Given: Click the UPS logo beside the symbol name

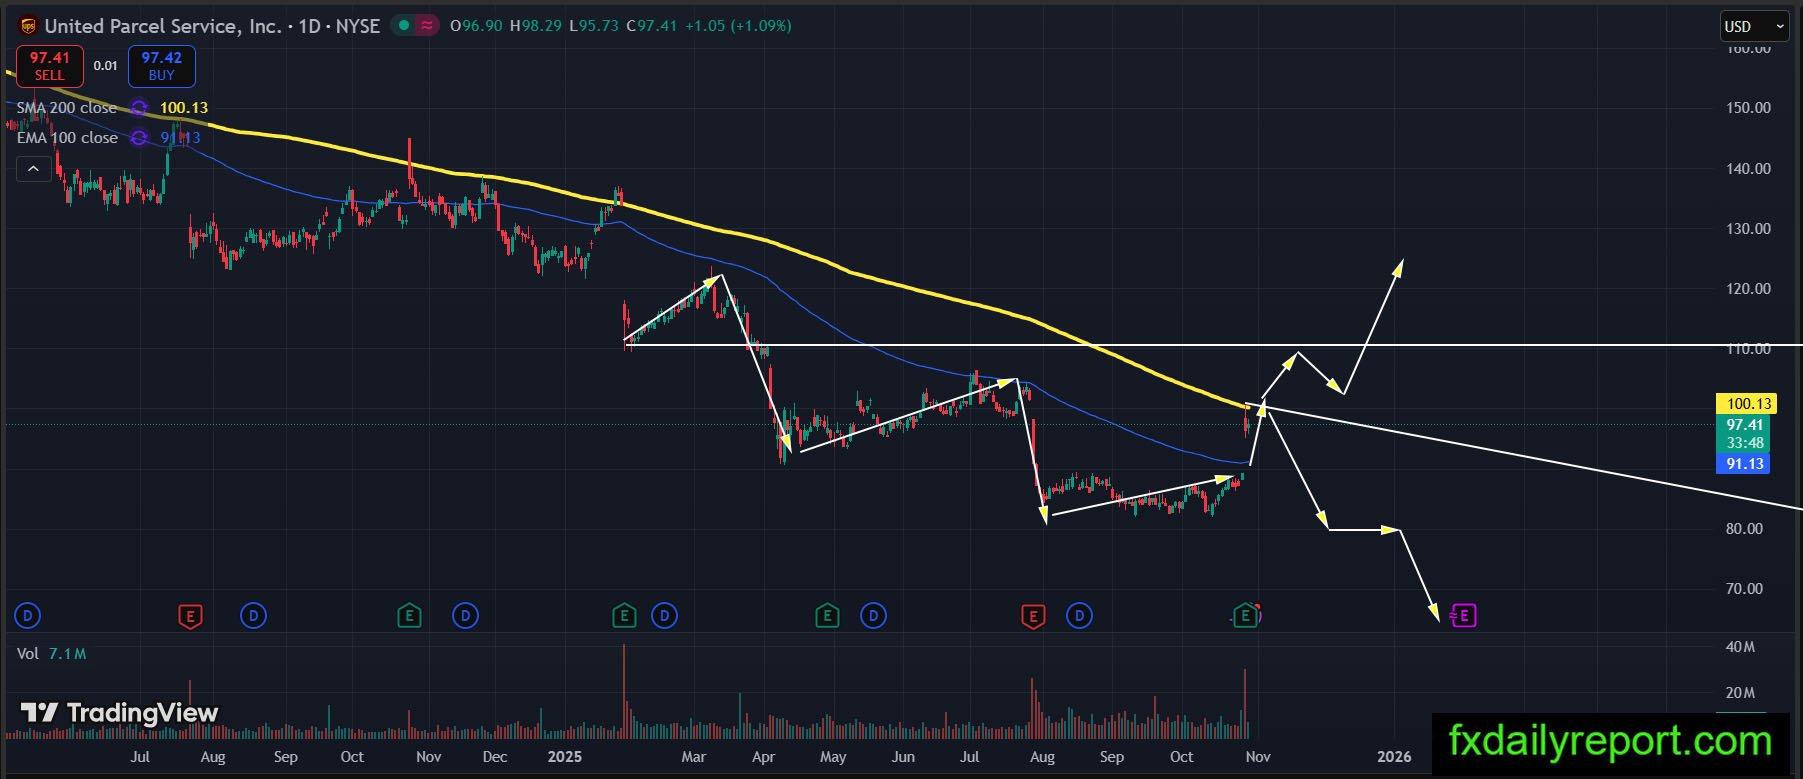Looking at the screenshot, I should 28,26.
